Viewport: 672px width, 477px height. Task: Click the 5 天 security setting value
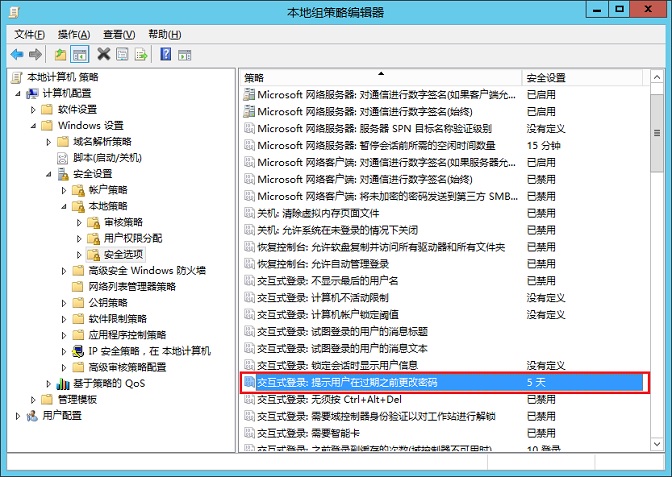pos(536,382)
